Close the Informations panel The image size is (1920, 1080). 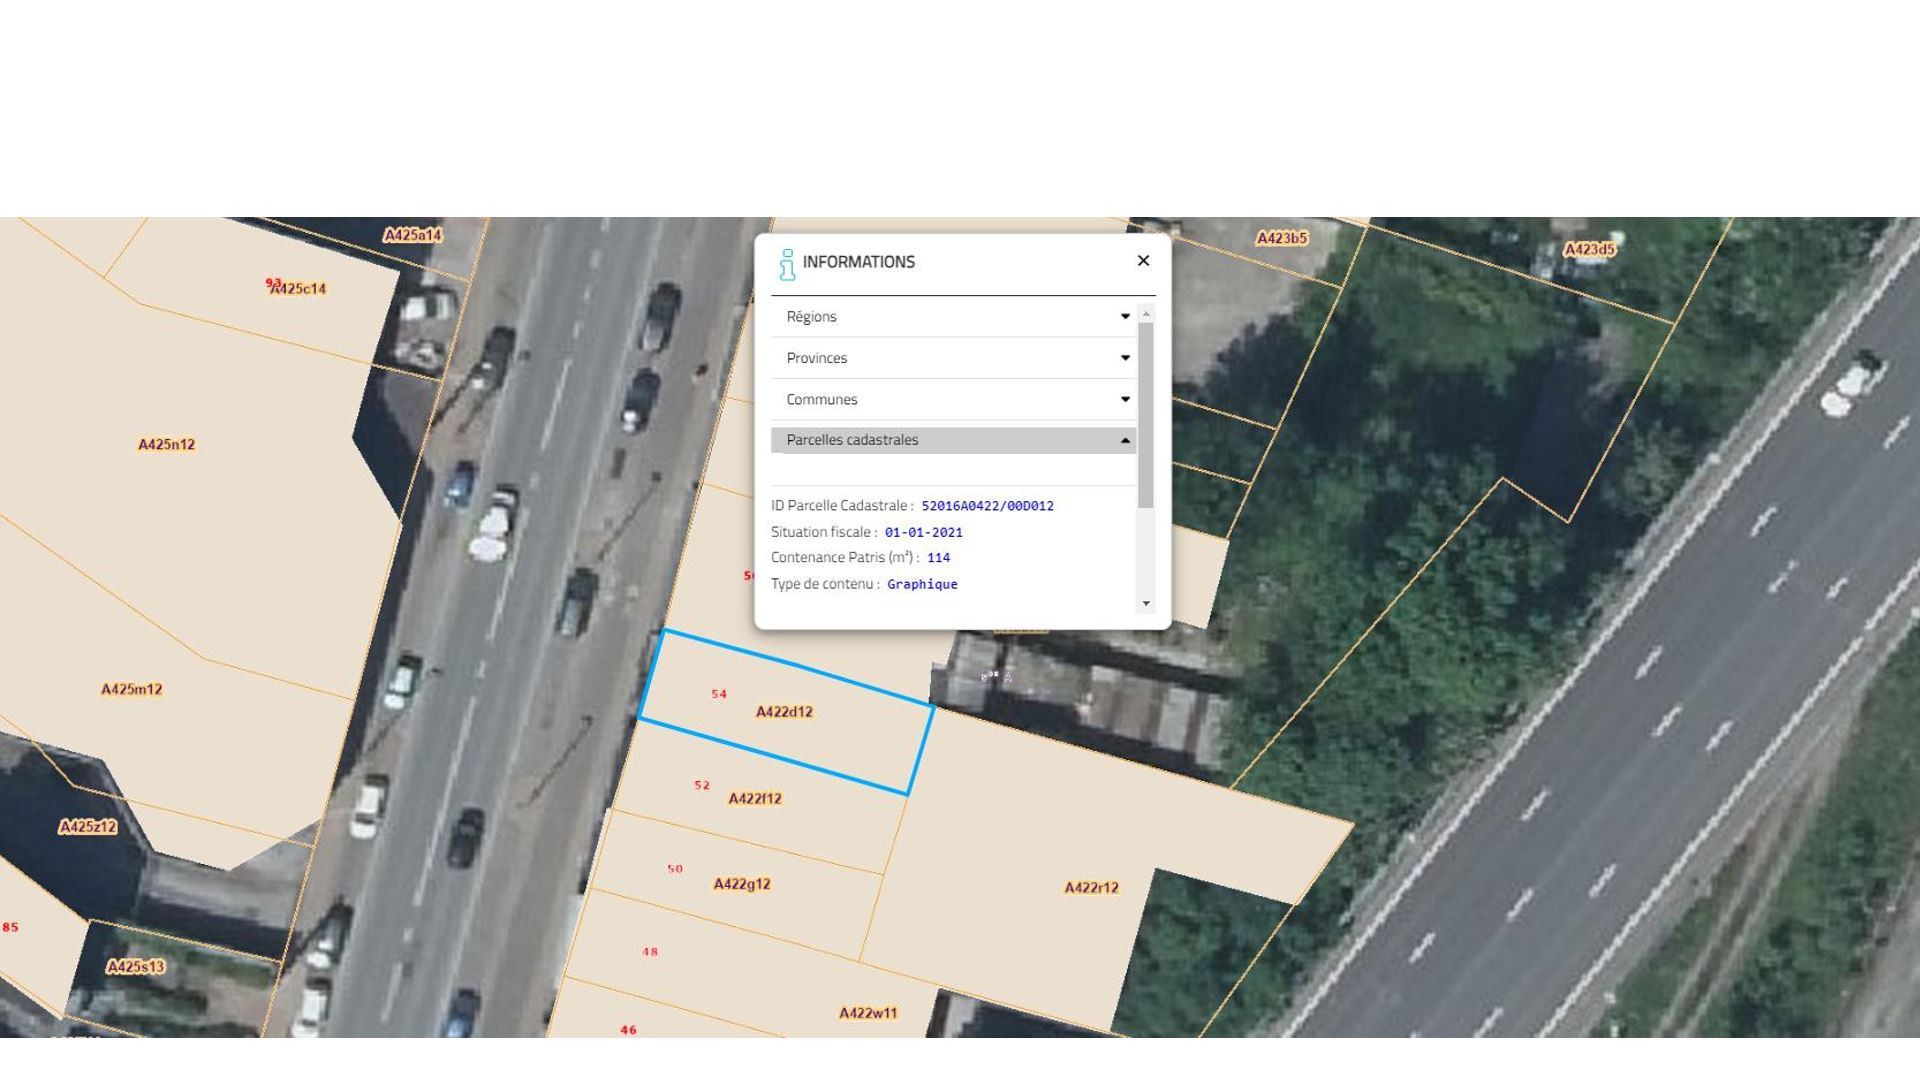point(1143,261)
